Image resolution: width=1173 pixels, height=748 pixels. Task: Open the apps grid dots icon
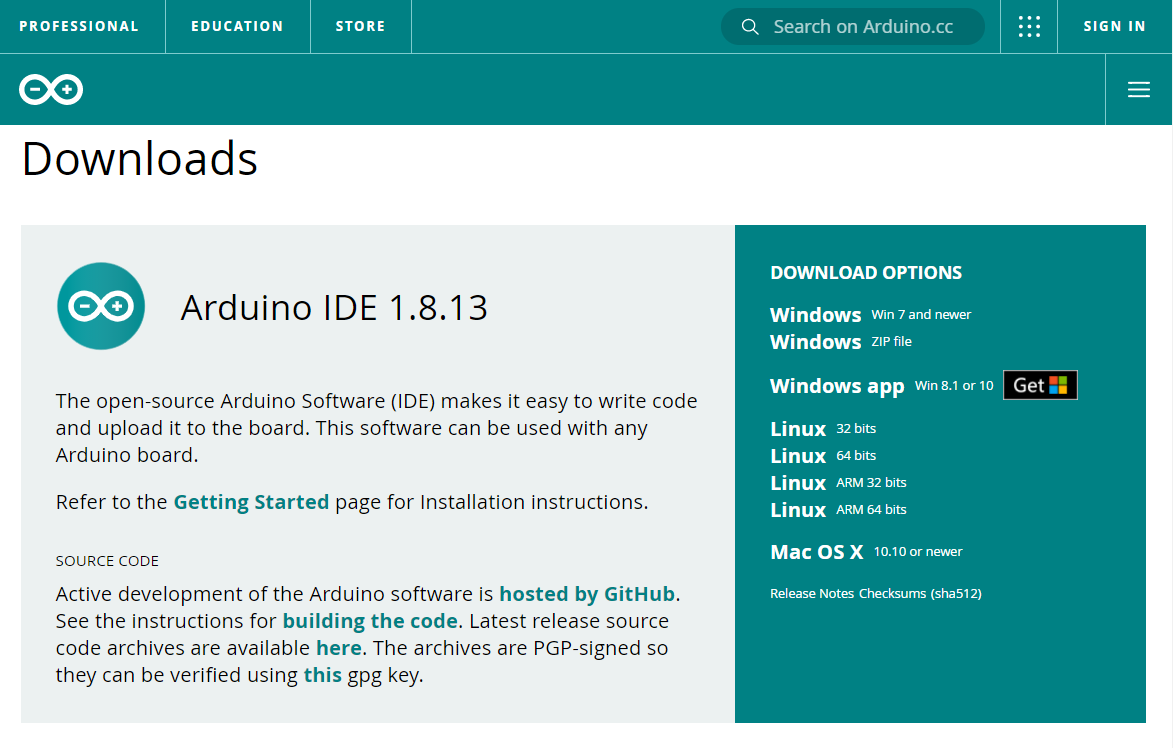click(x=1029, y=27)
